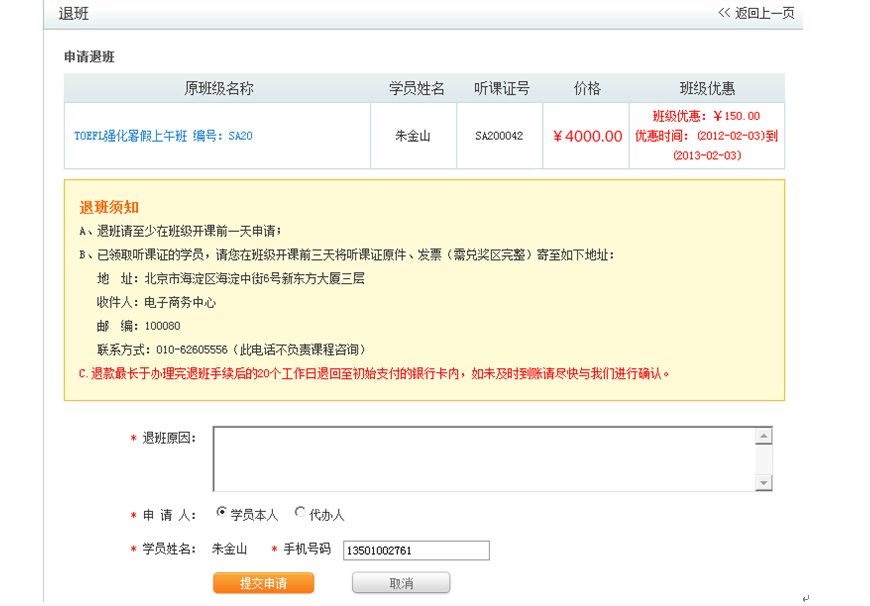Click the contact phone number 010-62605556
Image resolution: width=870 pixels, height=606 pixels.
[189, 350]
